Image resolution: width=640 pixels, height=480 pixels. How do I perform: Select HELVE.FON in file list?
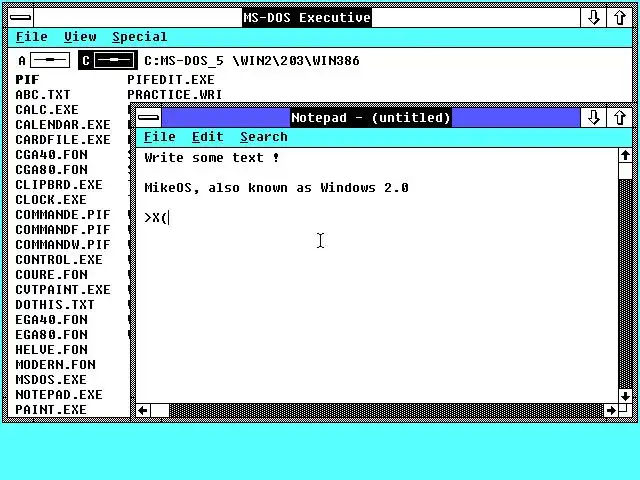coord(51,350)
